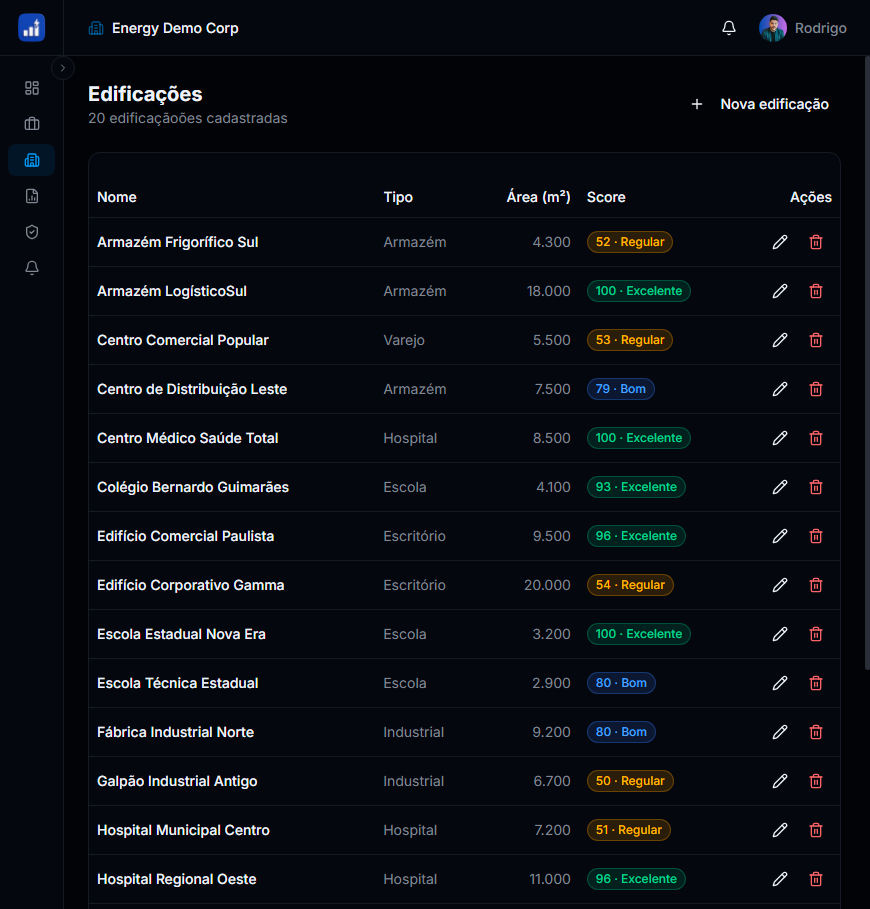Edit Armazém Frigorífico Sul with pencil icon
This screenshot has height=909, width=870.
[780, 242]
